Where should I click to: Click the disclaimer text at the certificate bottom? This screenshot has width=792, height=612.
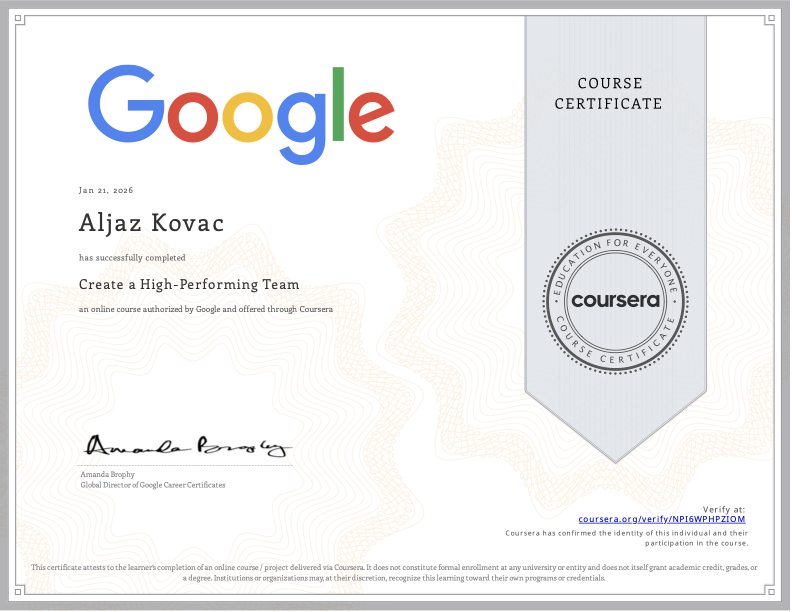395,572
